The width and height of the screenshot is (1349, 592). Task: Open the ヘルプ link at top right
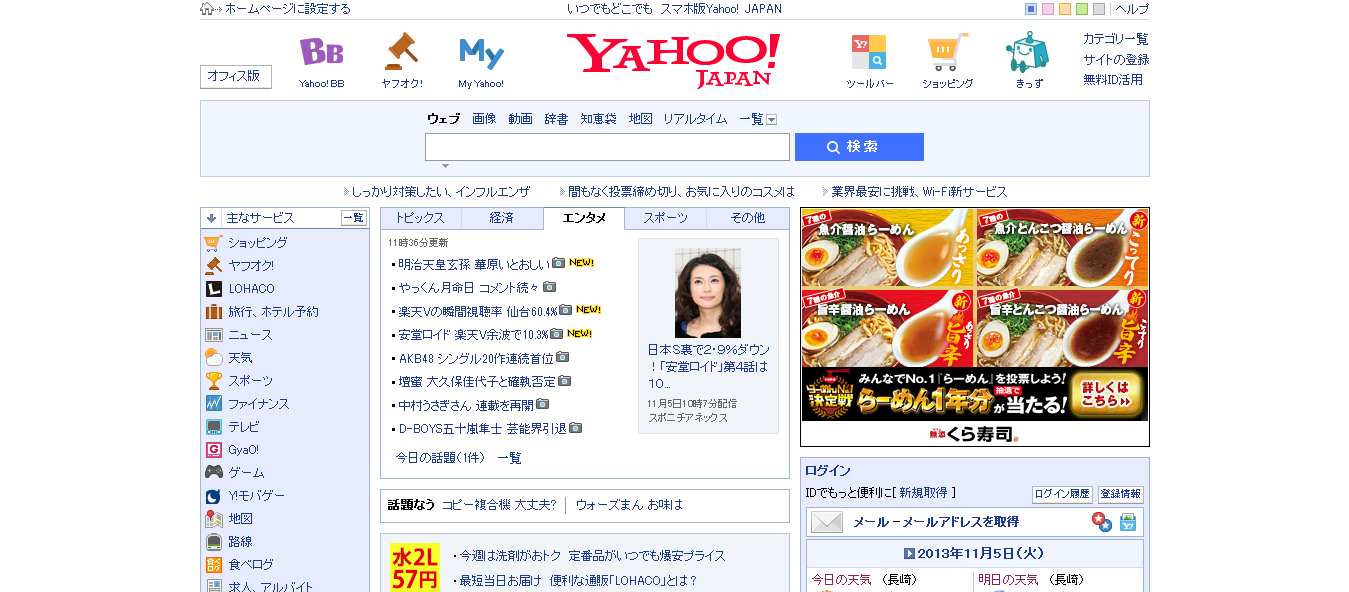1132,9
